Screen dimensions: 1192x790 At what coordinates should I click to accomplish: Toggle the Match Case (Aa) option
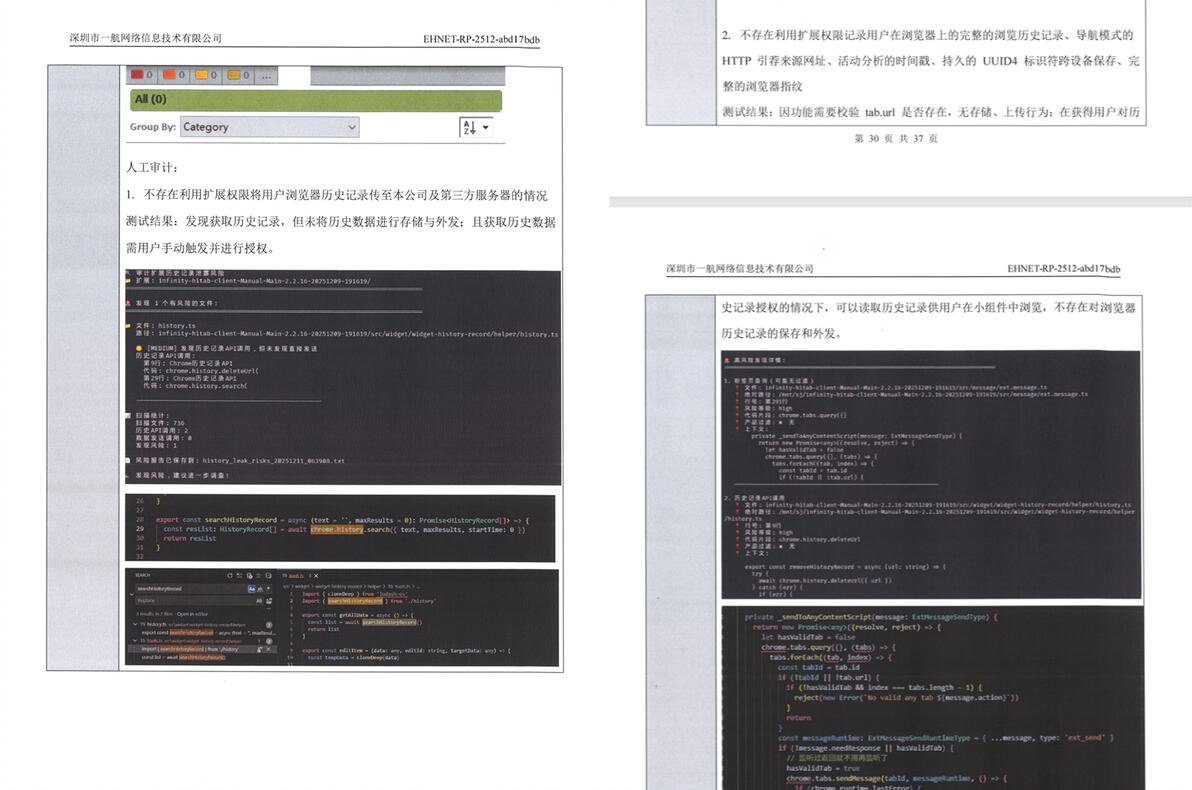click(252, 589)
